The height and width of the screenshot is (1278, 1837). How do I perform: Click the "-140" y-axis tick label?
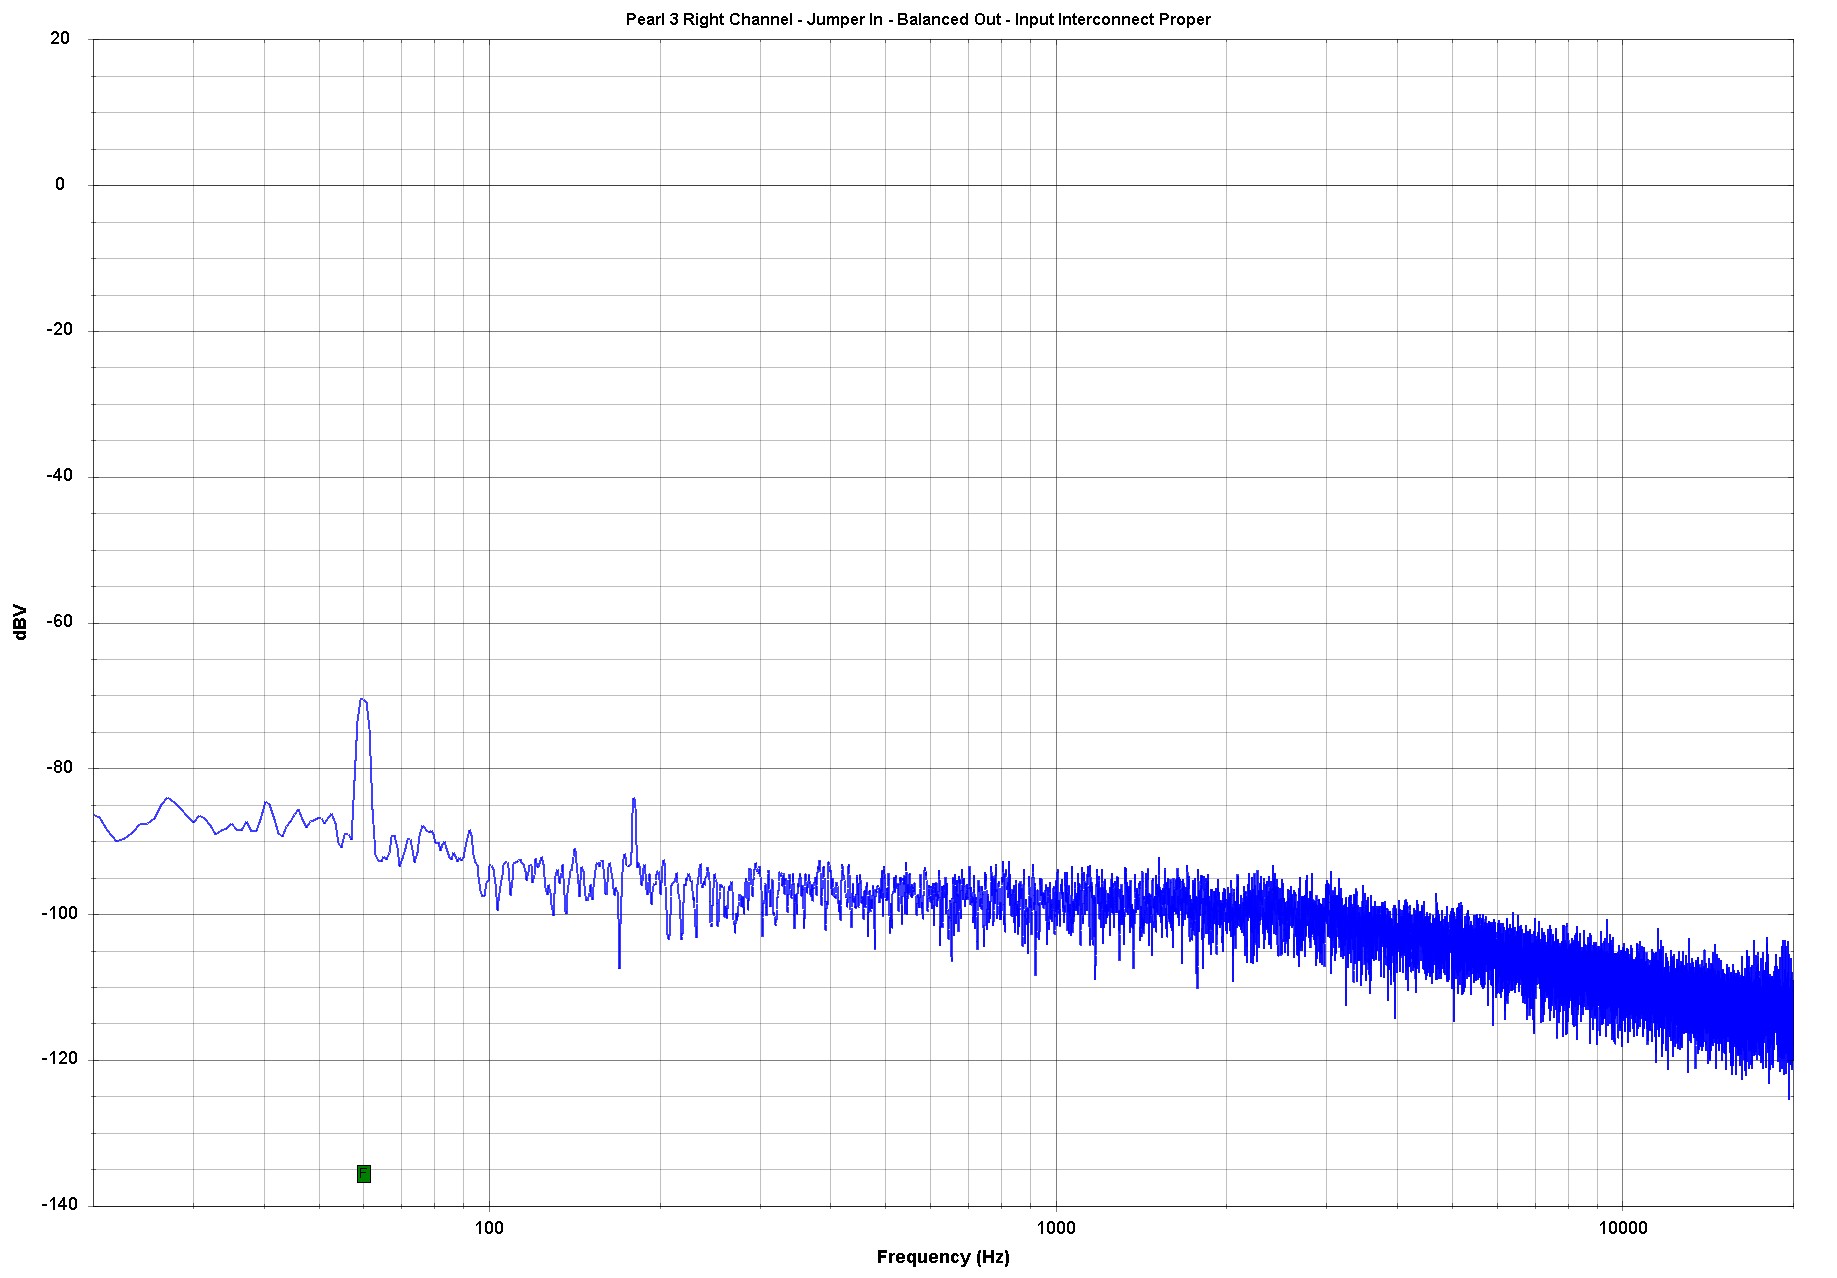click(58, 1205)
